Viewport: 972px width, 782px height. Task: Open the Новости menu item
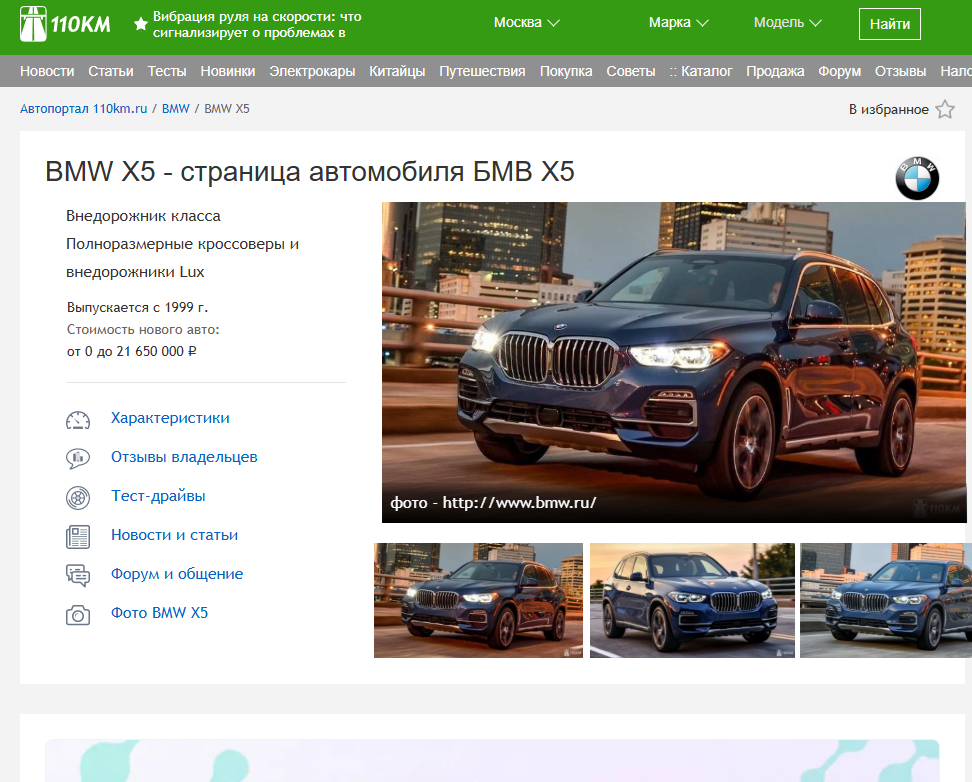pyautogui.click(x=47, y=71)
